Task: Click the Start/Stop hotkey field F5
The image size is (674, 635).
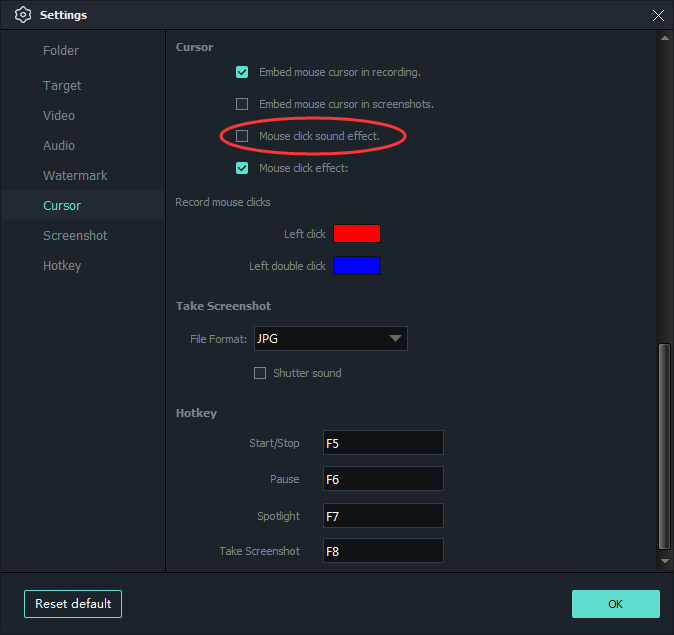Action: coord(383,443)
